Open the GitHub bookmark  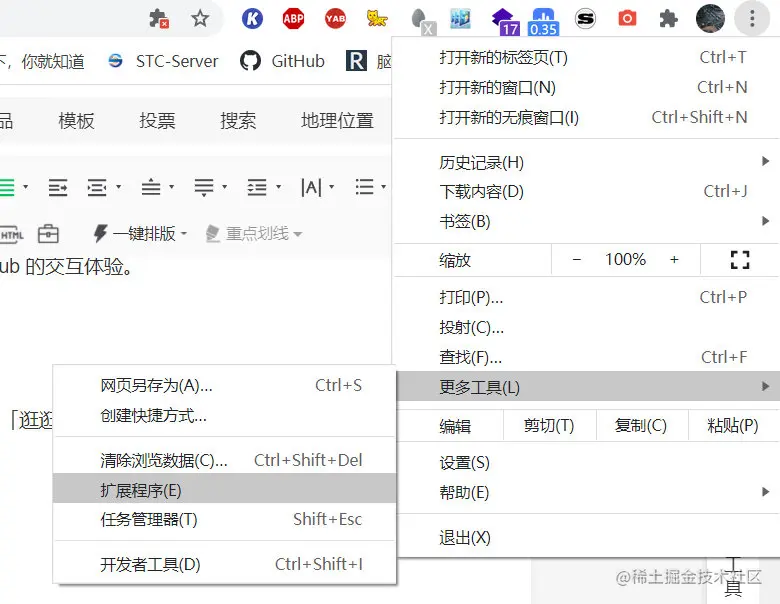tap(282, 61)
